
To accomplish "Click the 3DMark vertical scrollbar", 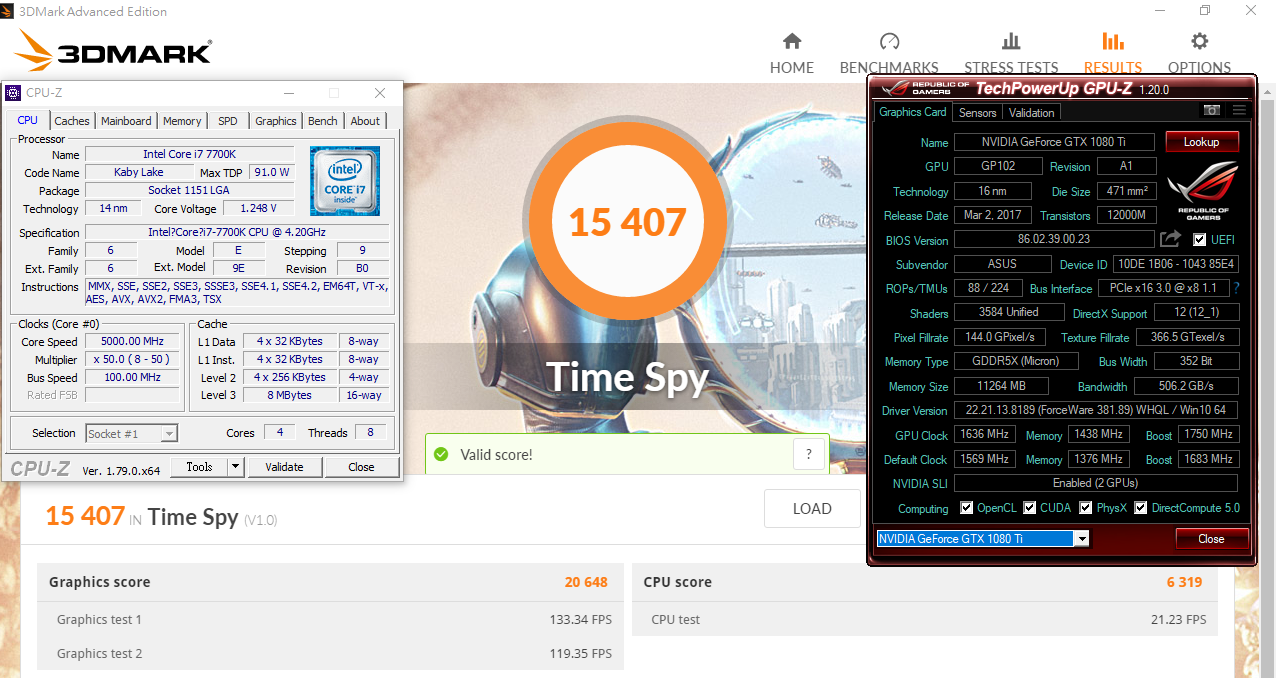I will (1267, 380).
